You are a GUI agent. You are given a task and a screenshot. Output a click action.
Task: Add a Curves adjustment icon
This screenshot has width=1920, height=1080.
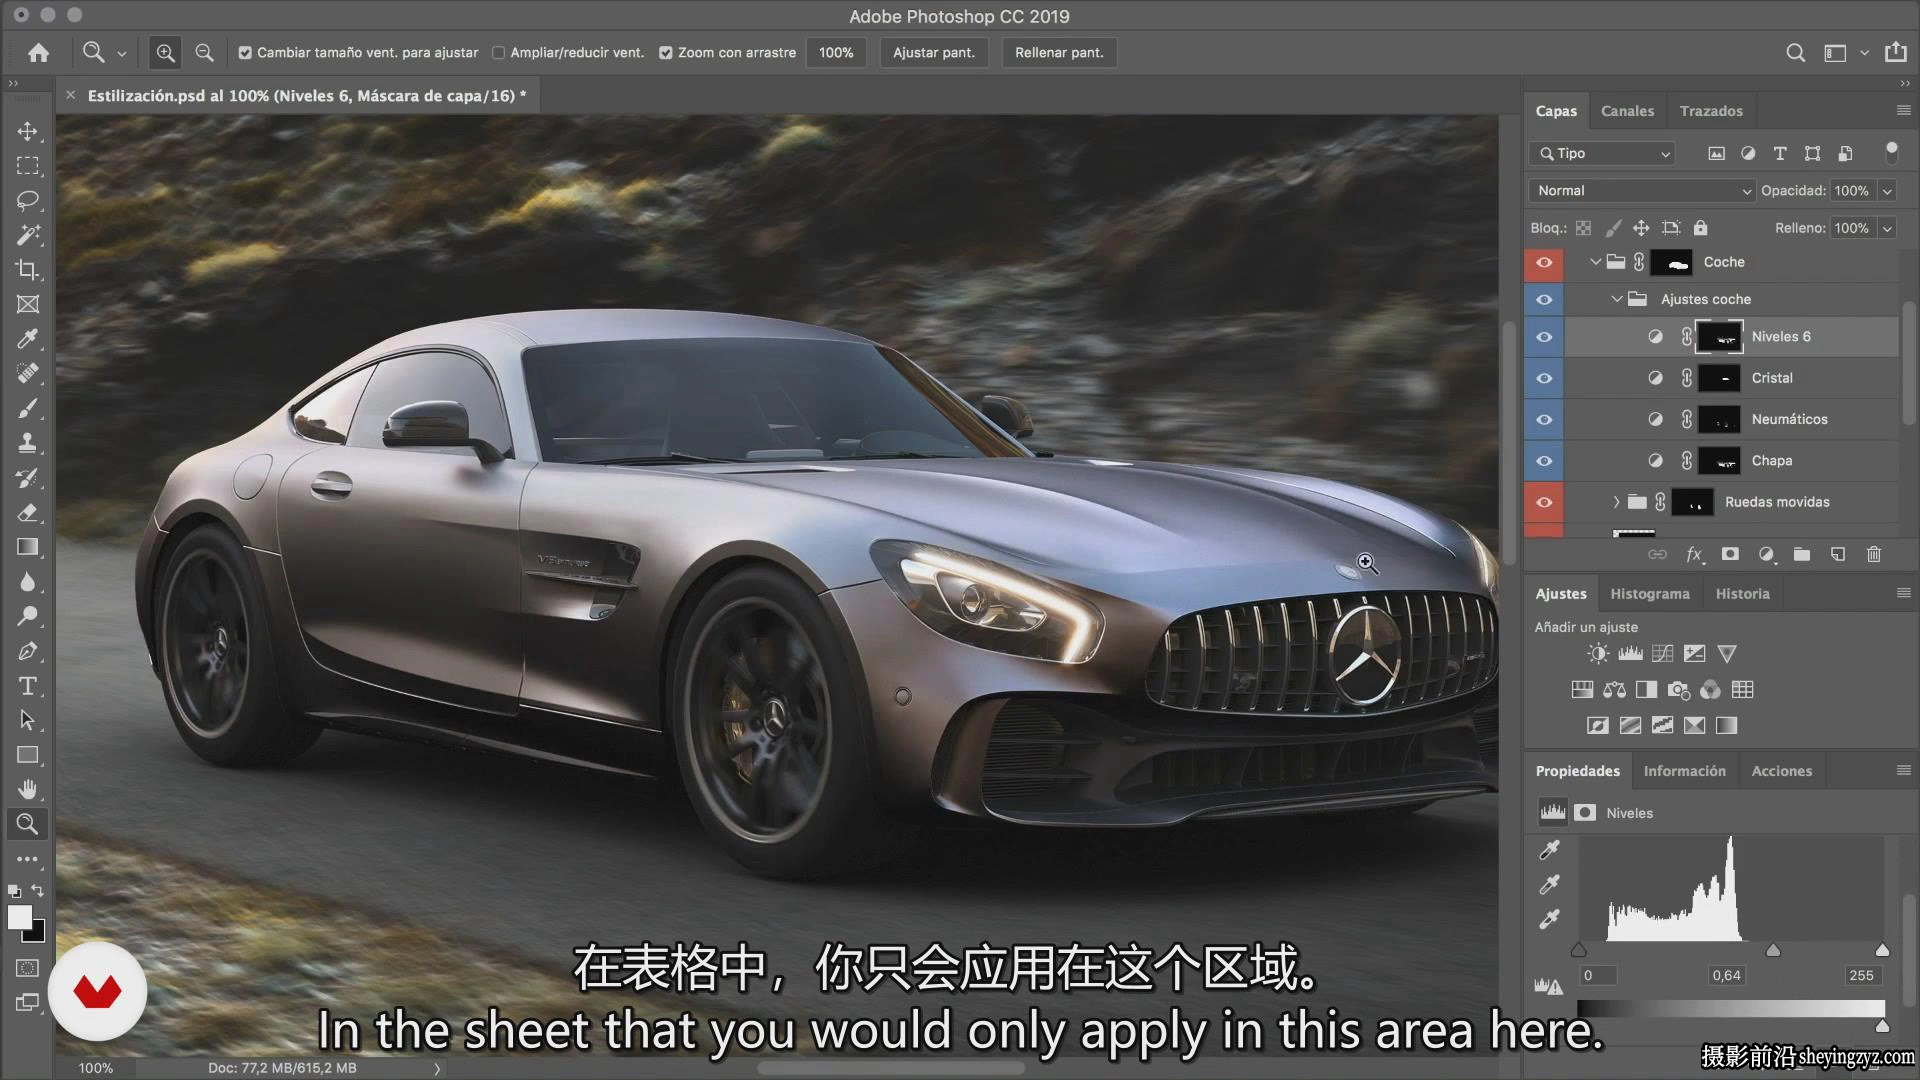point(1662,654)
